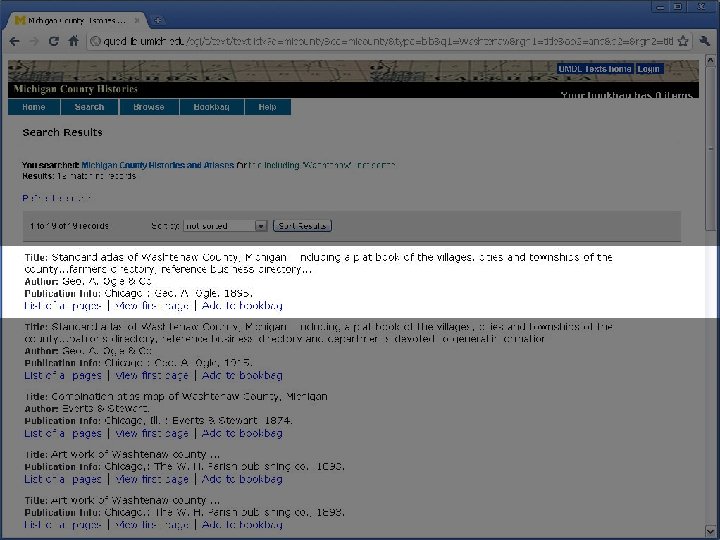Open the browser wrench settings menu
The width and height of the screenshot is (720, 540).
pos(704,41)
